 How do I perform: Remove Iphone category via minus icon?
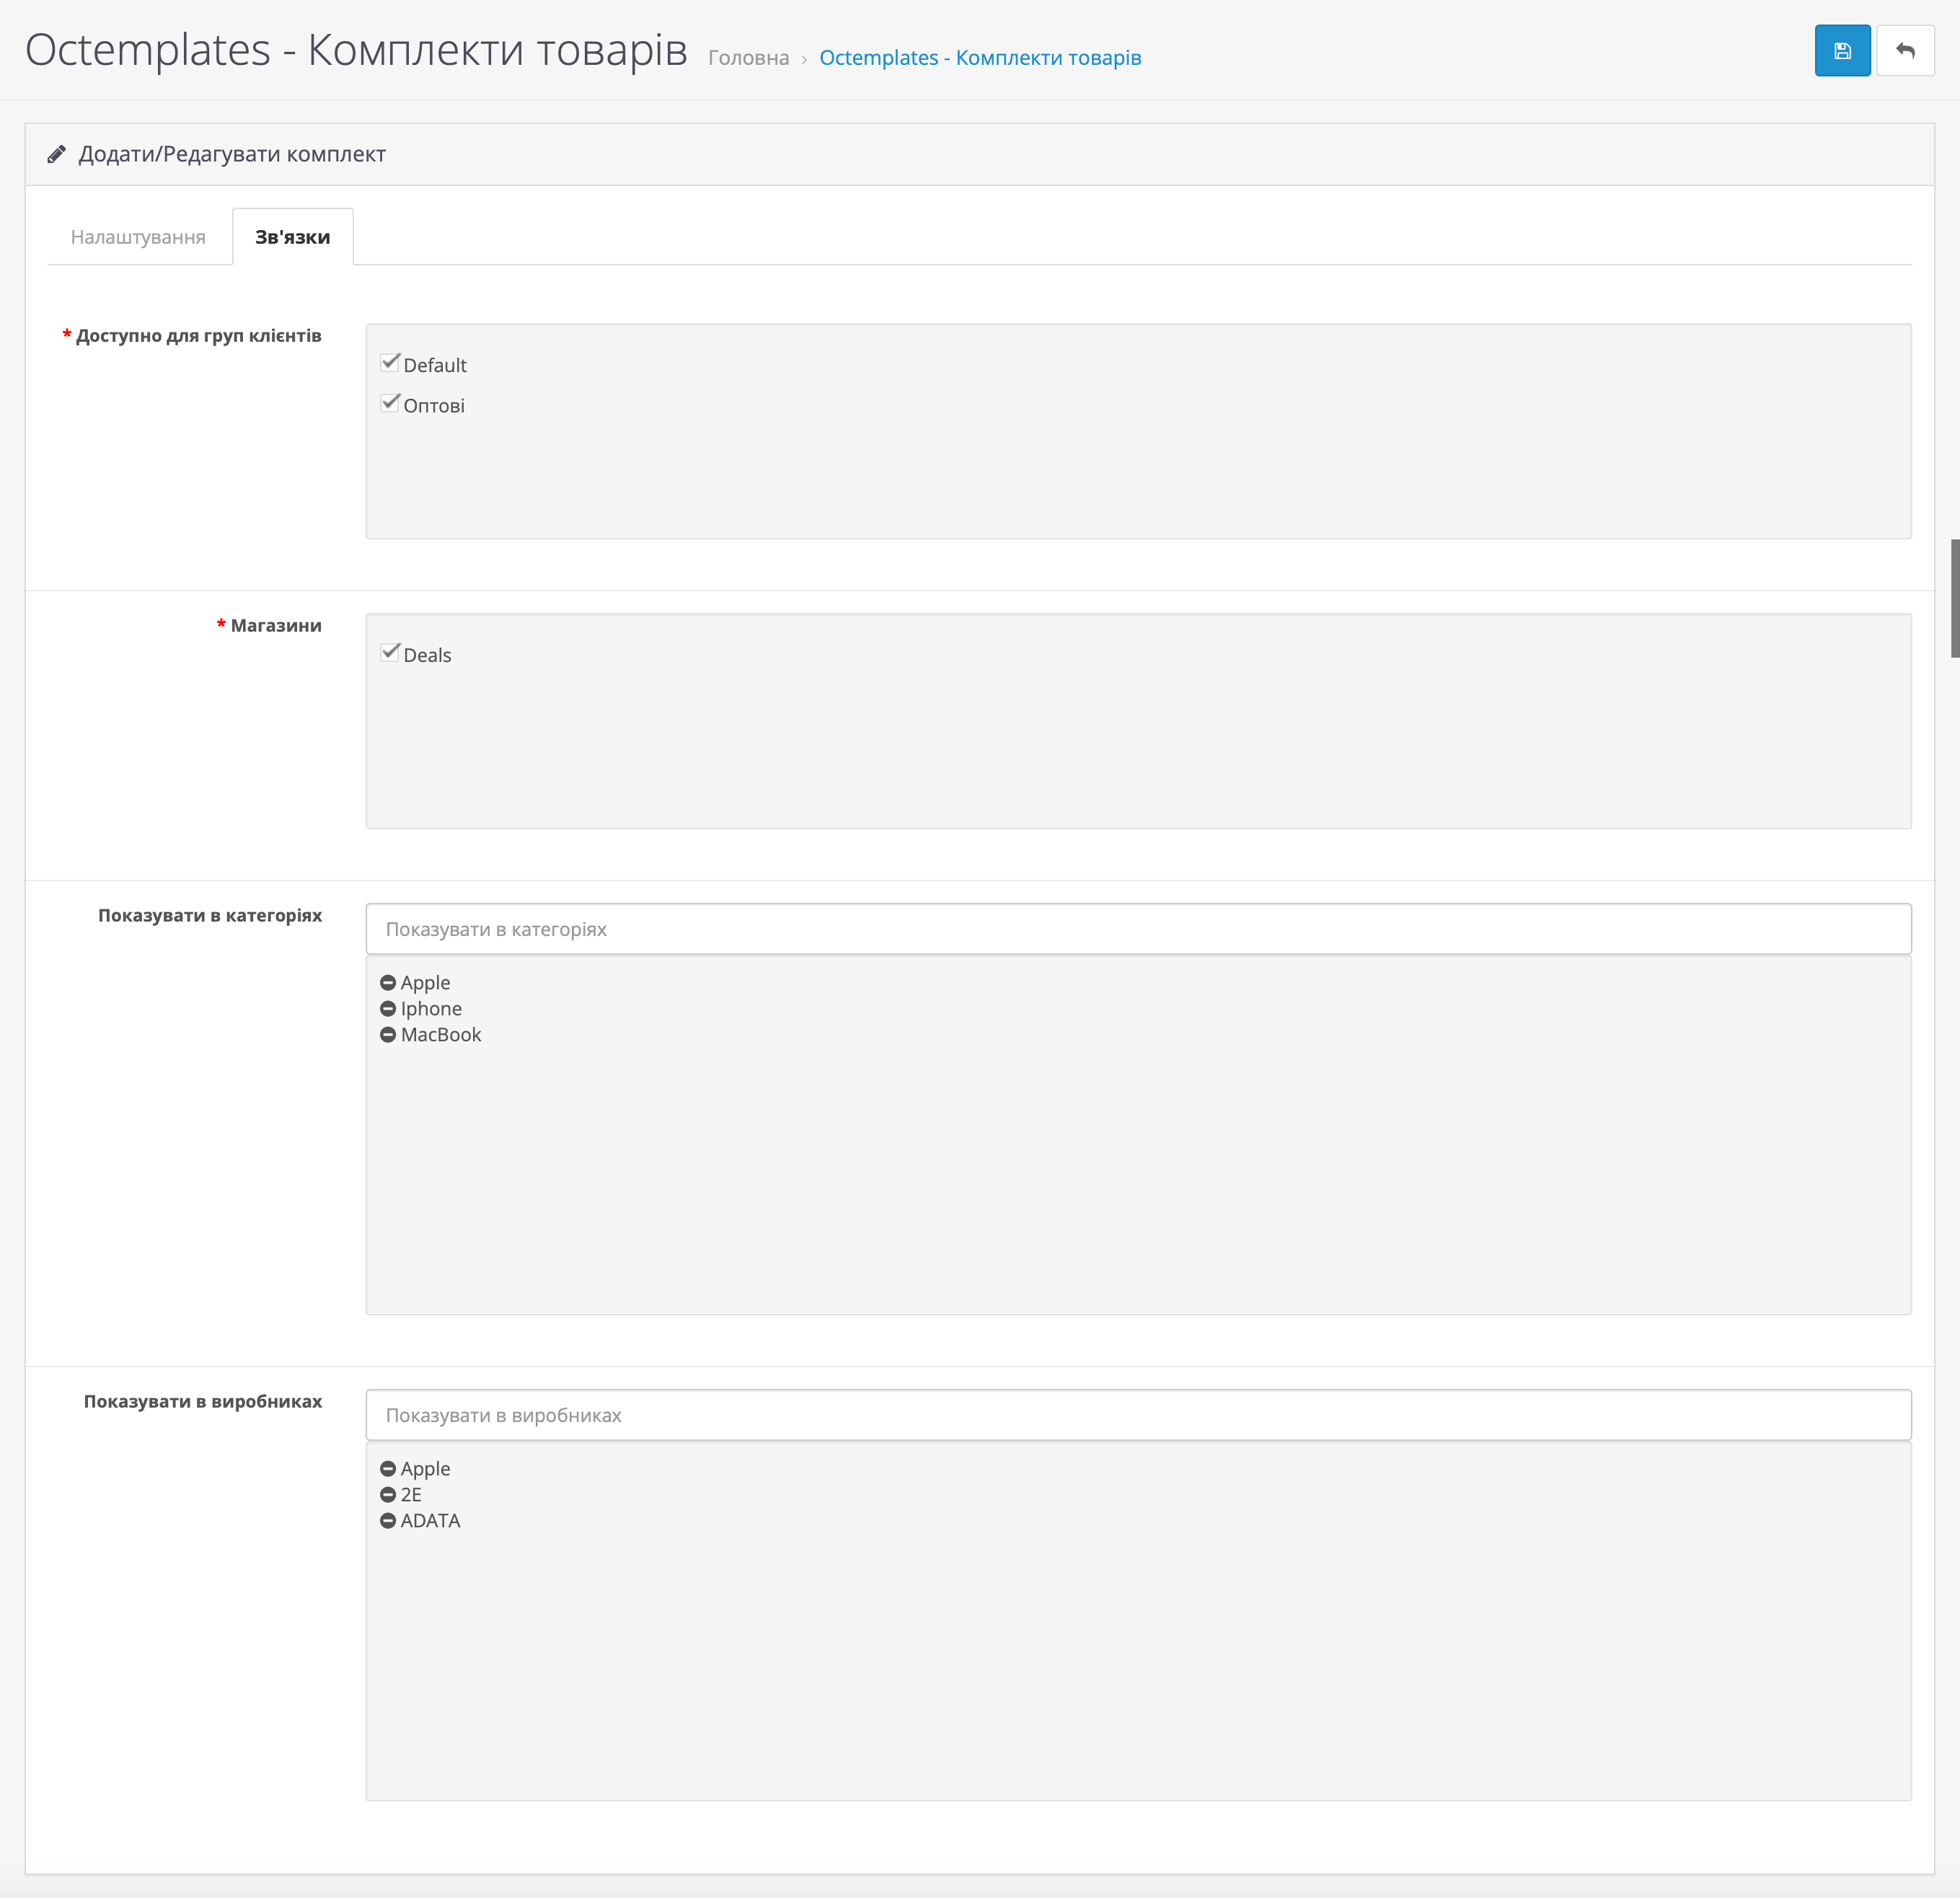point(388,1009)
